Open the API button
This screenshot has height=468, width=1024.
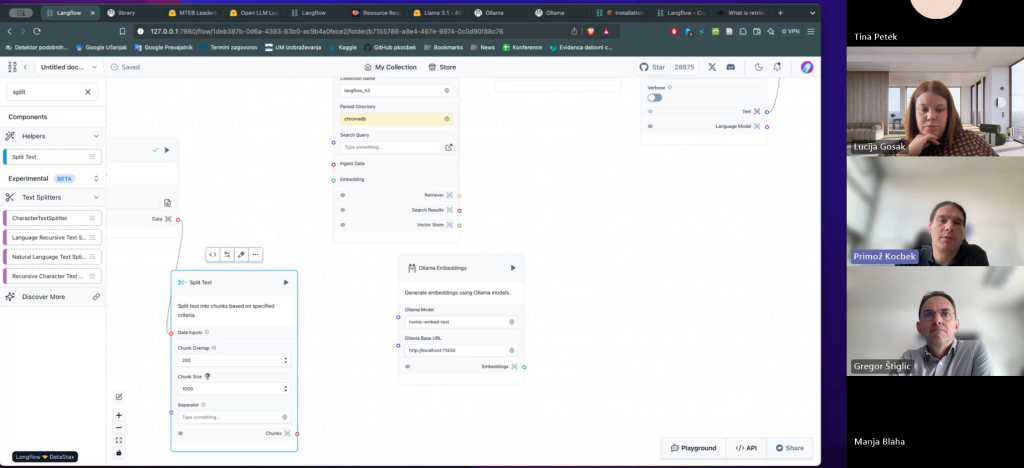click(746, 448)
